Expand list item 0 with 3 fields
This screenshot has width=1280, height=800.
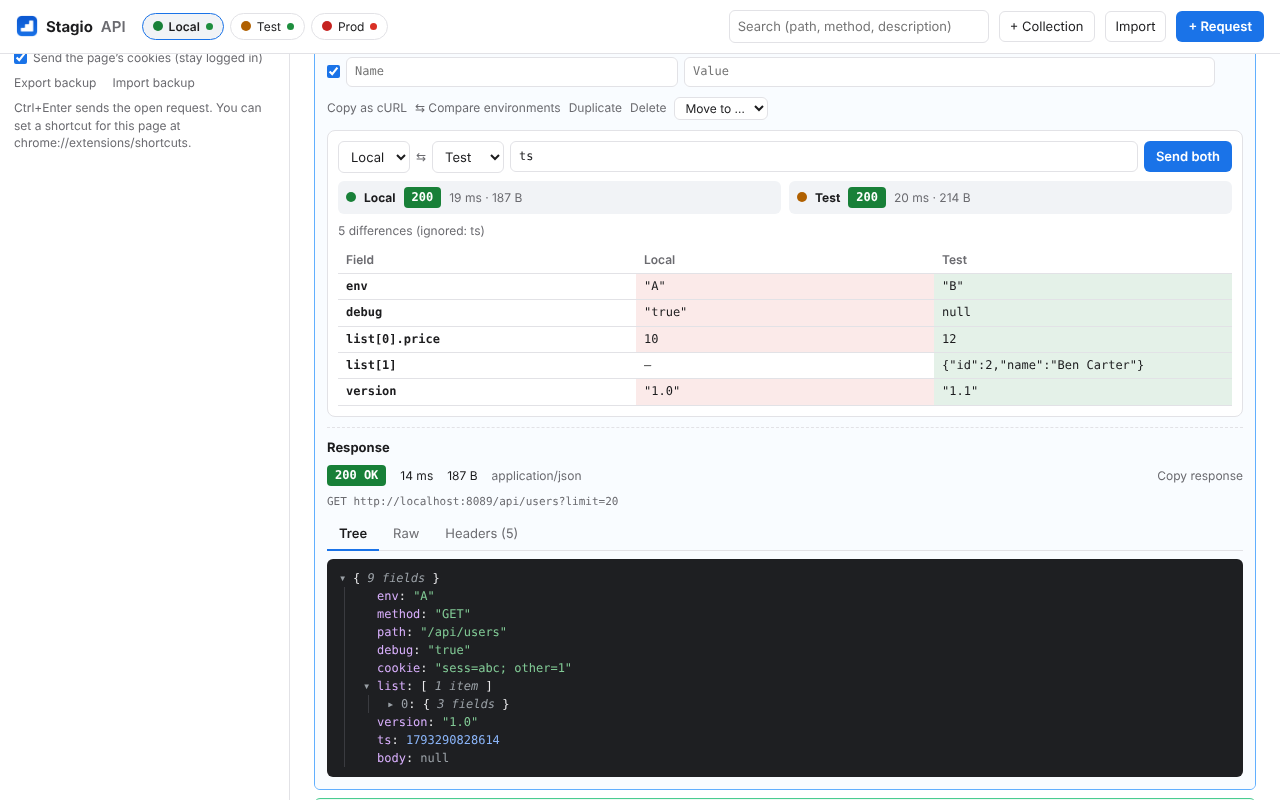coord(391,704)
